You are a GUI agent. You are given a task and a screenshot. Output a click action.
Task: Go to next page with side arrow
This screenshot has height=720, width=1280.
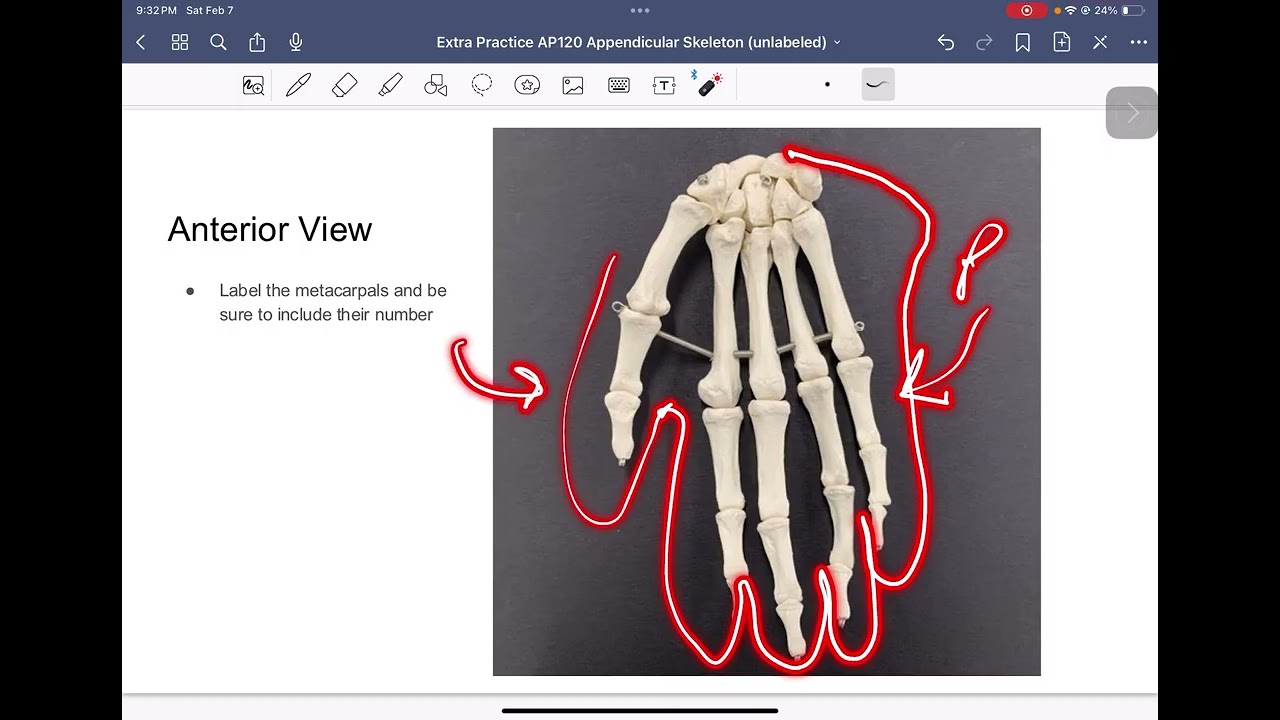[1132, 113]
